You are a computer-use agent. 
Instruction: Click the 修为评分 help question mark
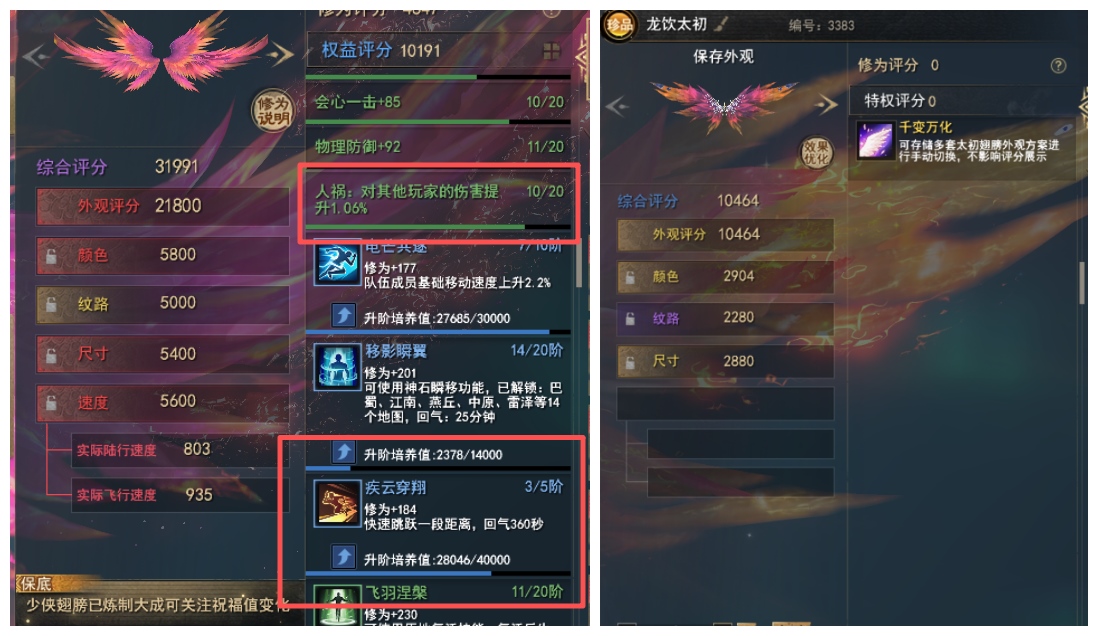coord(1058,66)
